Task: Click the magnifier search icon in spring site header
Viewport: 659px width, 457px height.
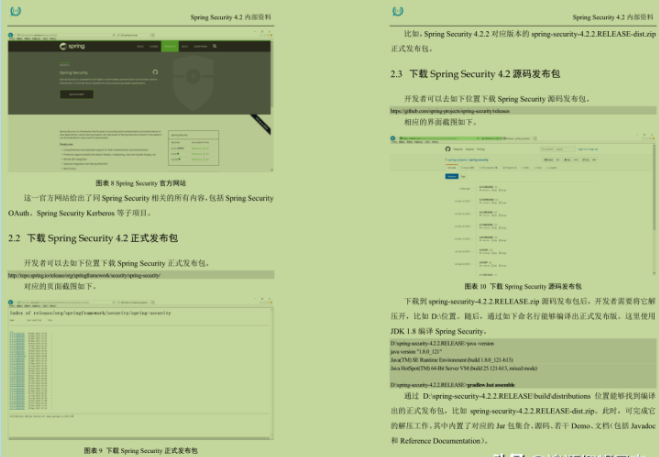Action: (x=215, y=46)
